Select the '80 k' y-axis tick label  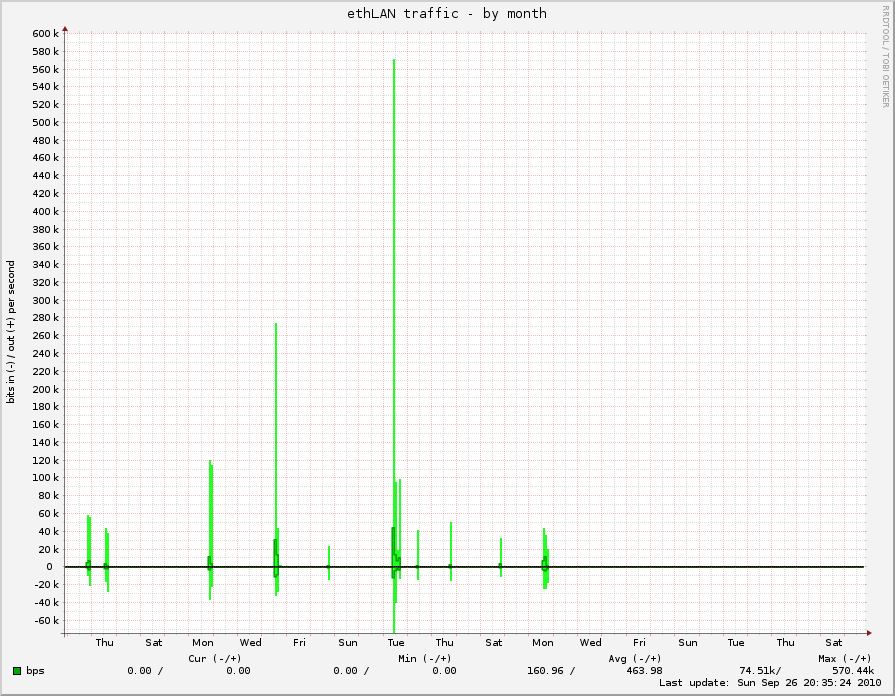pyautogui.click(x=49, y=496)
